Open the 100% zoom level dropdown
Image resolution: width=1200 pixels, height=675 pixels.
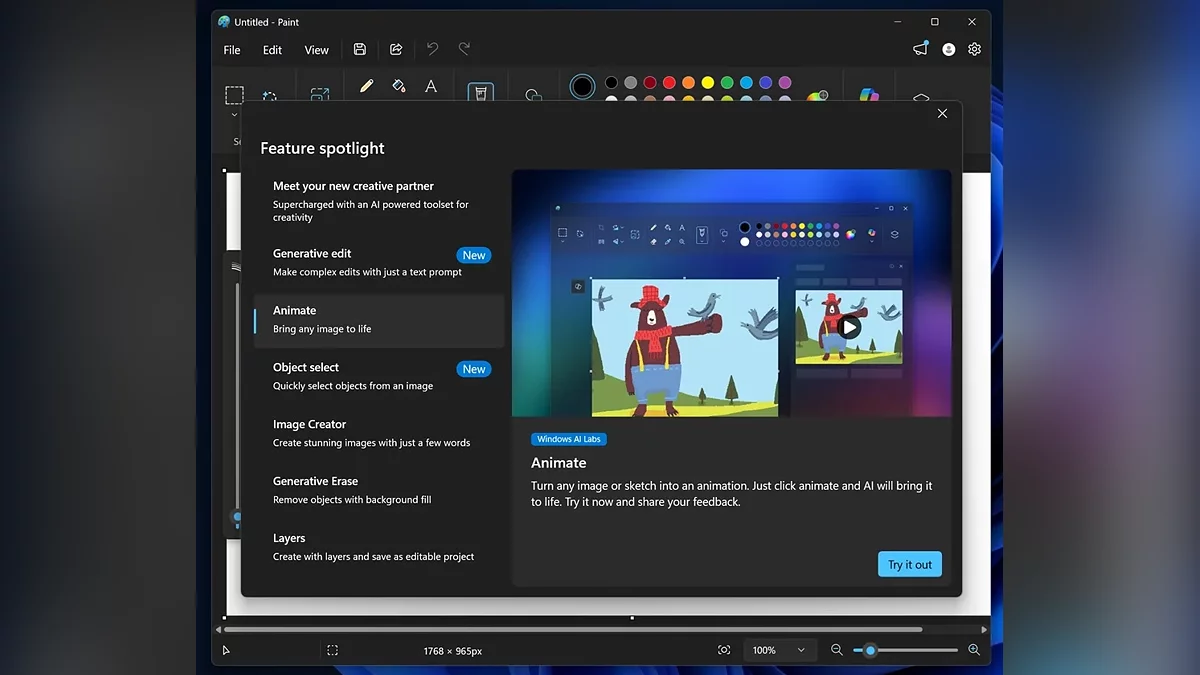(778, 650)
